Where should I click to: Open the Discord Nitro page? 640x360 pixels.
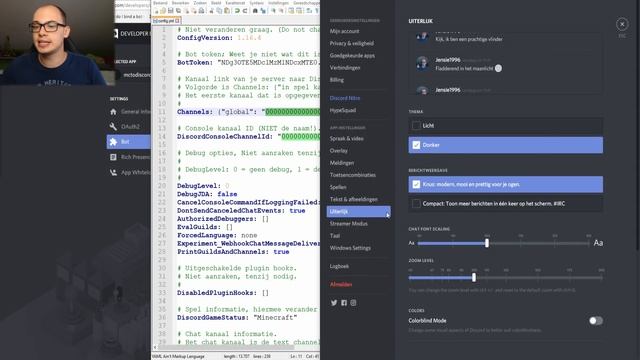345,98
